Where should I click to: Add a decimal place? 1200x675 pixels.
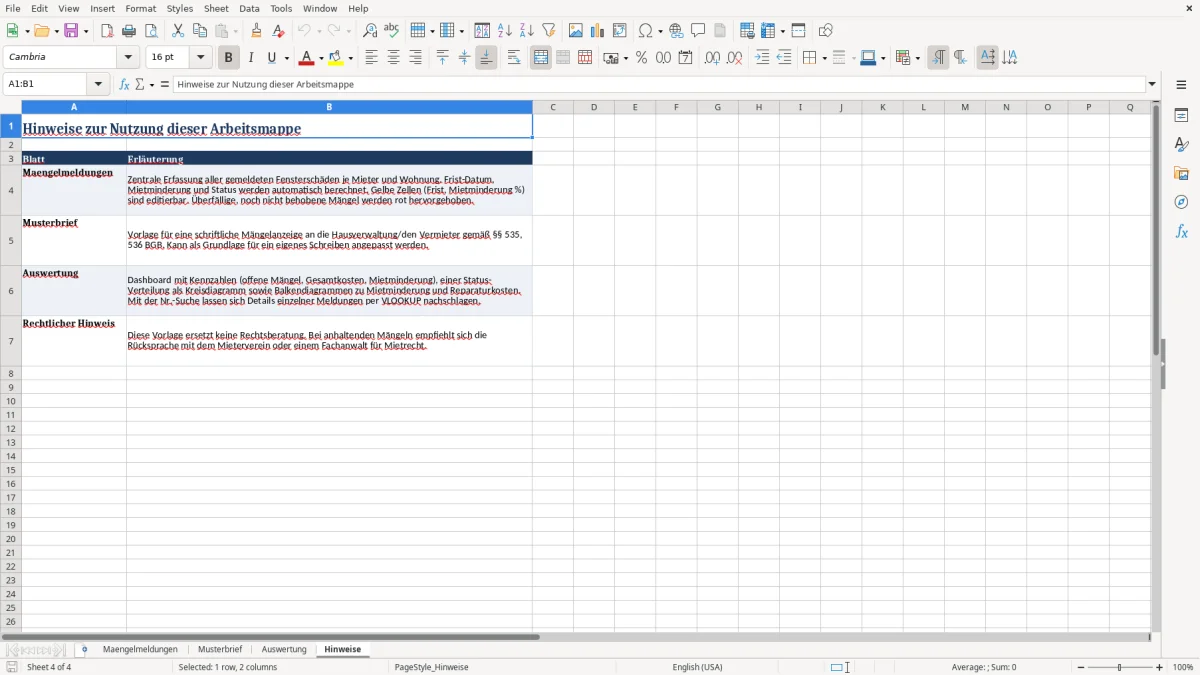pos(712,58)
